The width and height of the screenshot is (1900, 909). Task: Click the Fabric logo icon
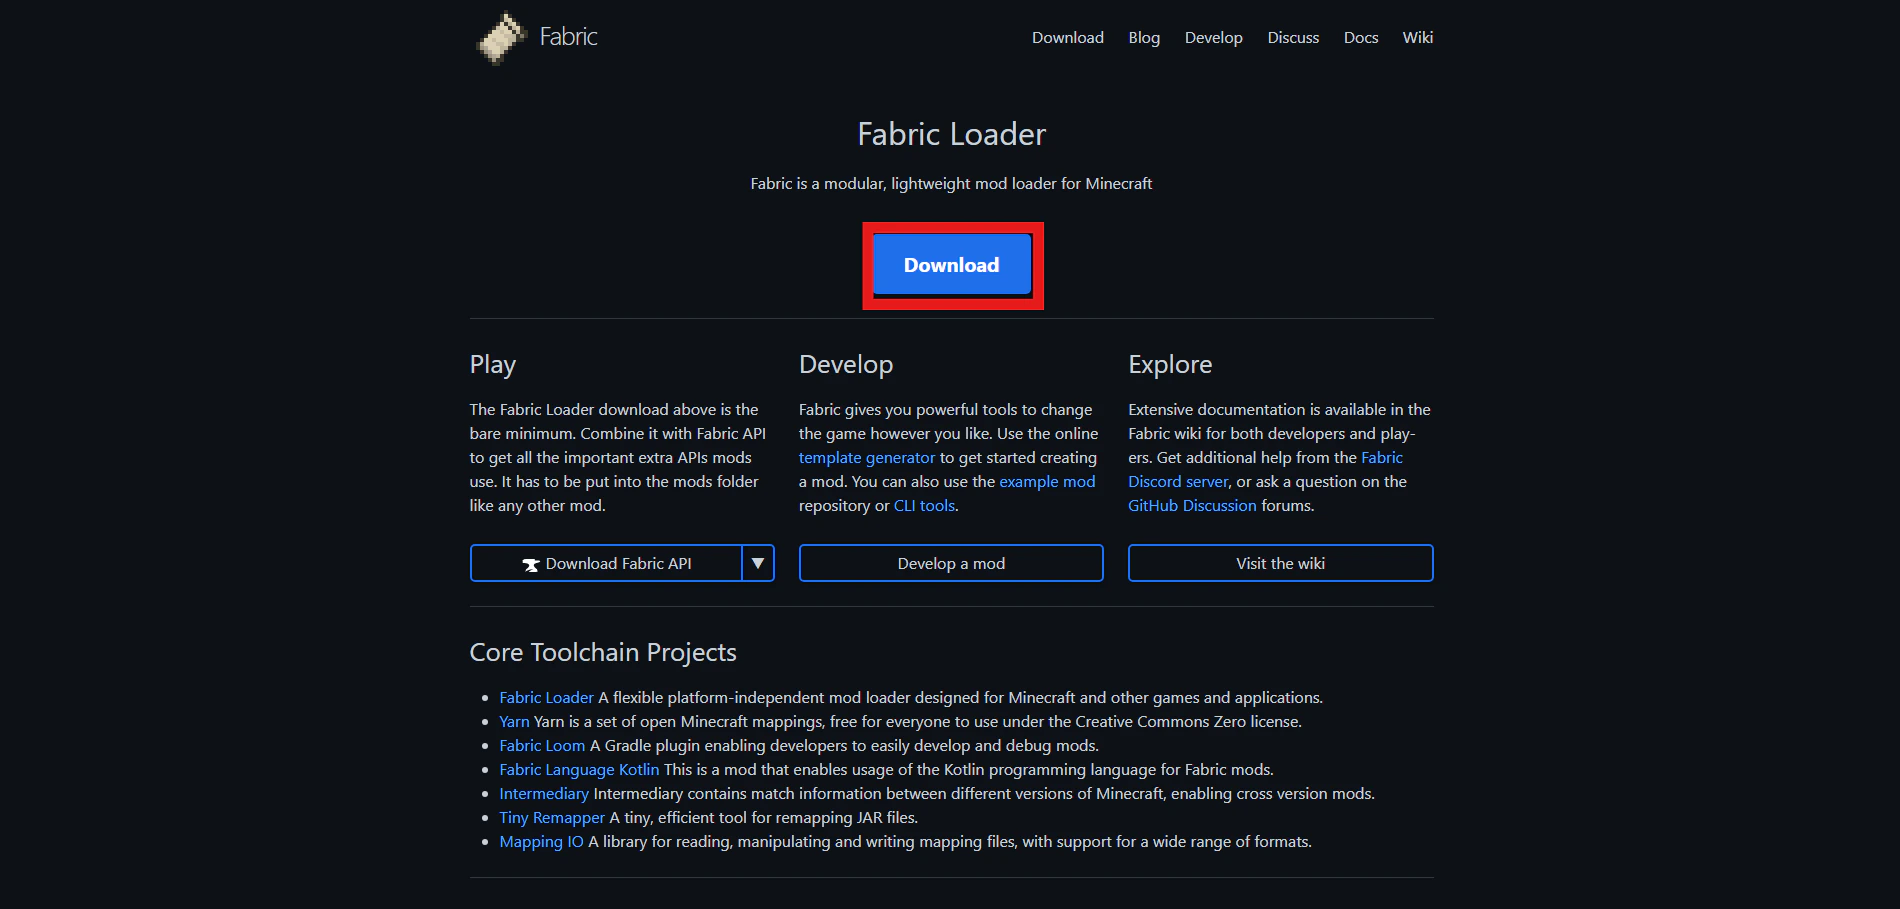(500, 37)
